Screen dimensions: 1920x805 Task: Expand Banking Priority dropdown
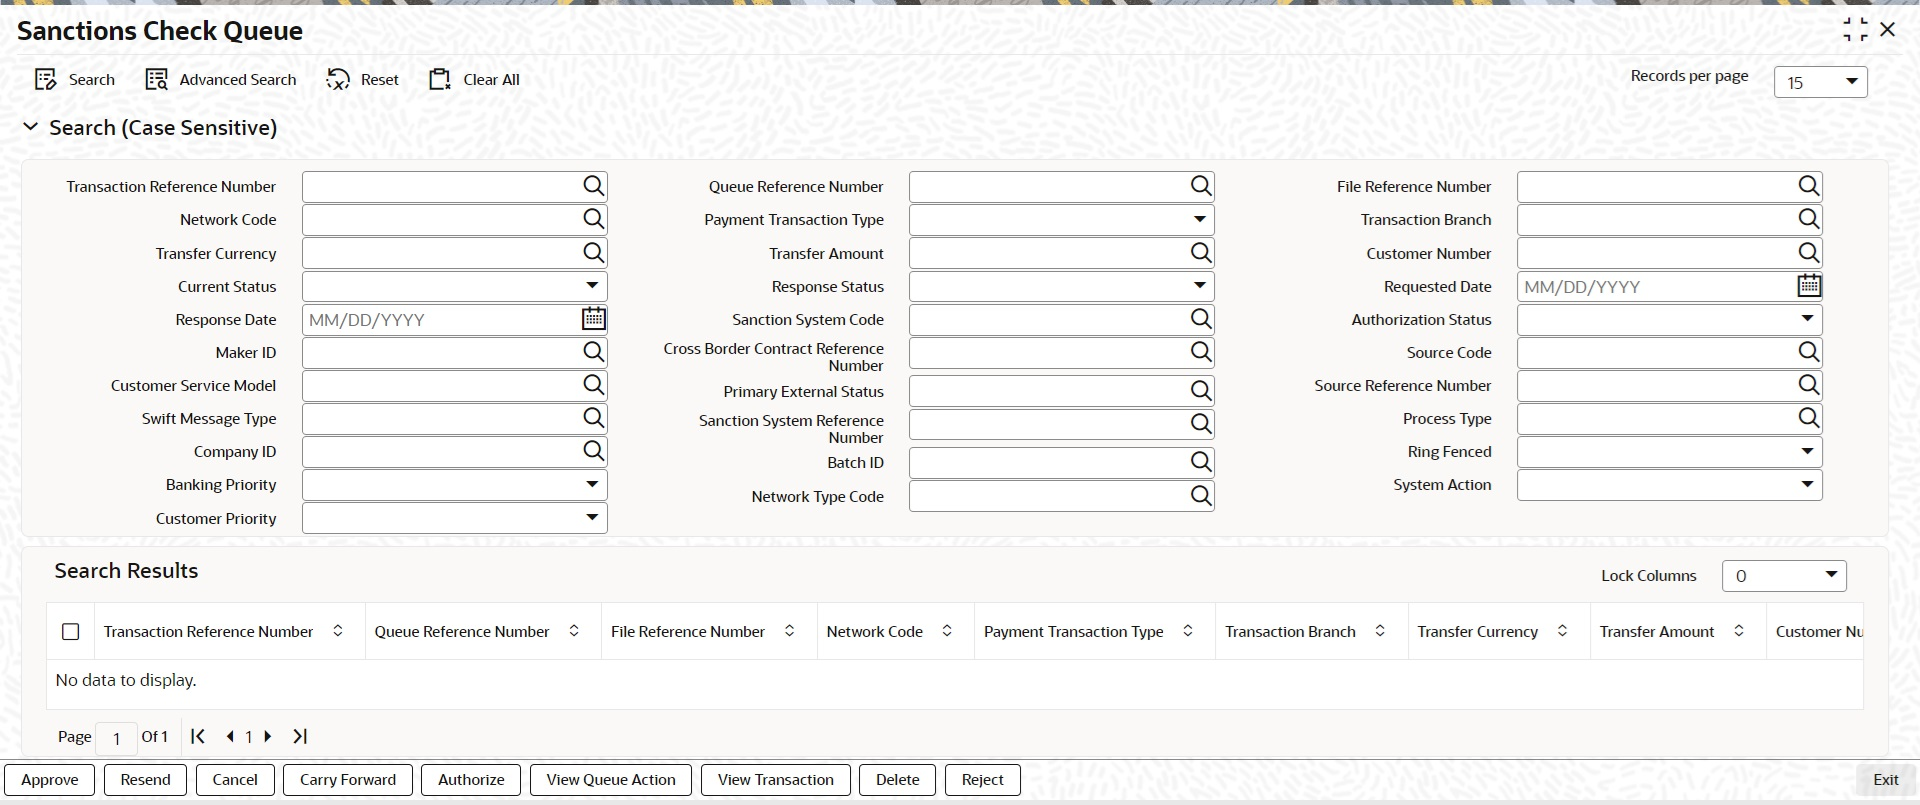point(454,485)
